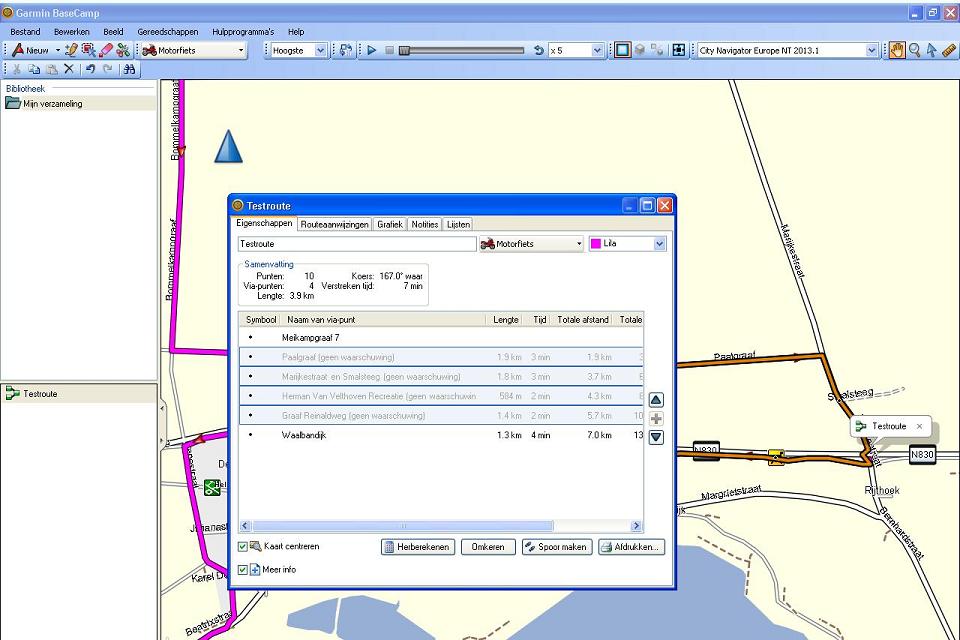Screen dimensions: 960x640
Task: Switch to the Routeaanwijzingen tab
Action: point(334,224)
